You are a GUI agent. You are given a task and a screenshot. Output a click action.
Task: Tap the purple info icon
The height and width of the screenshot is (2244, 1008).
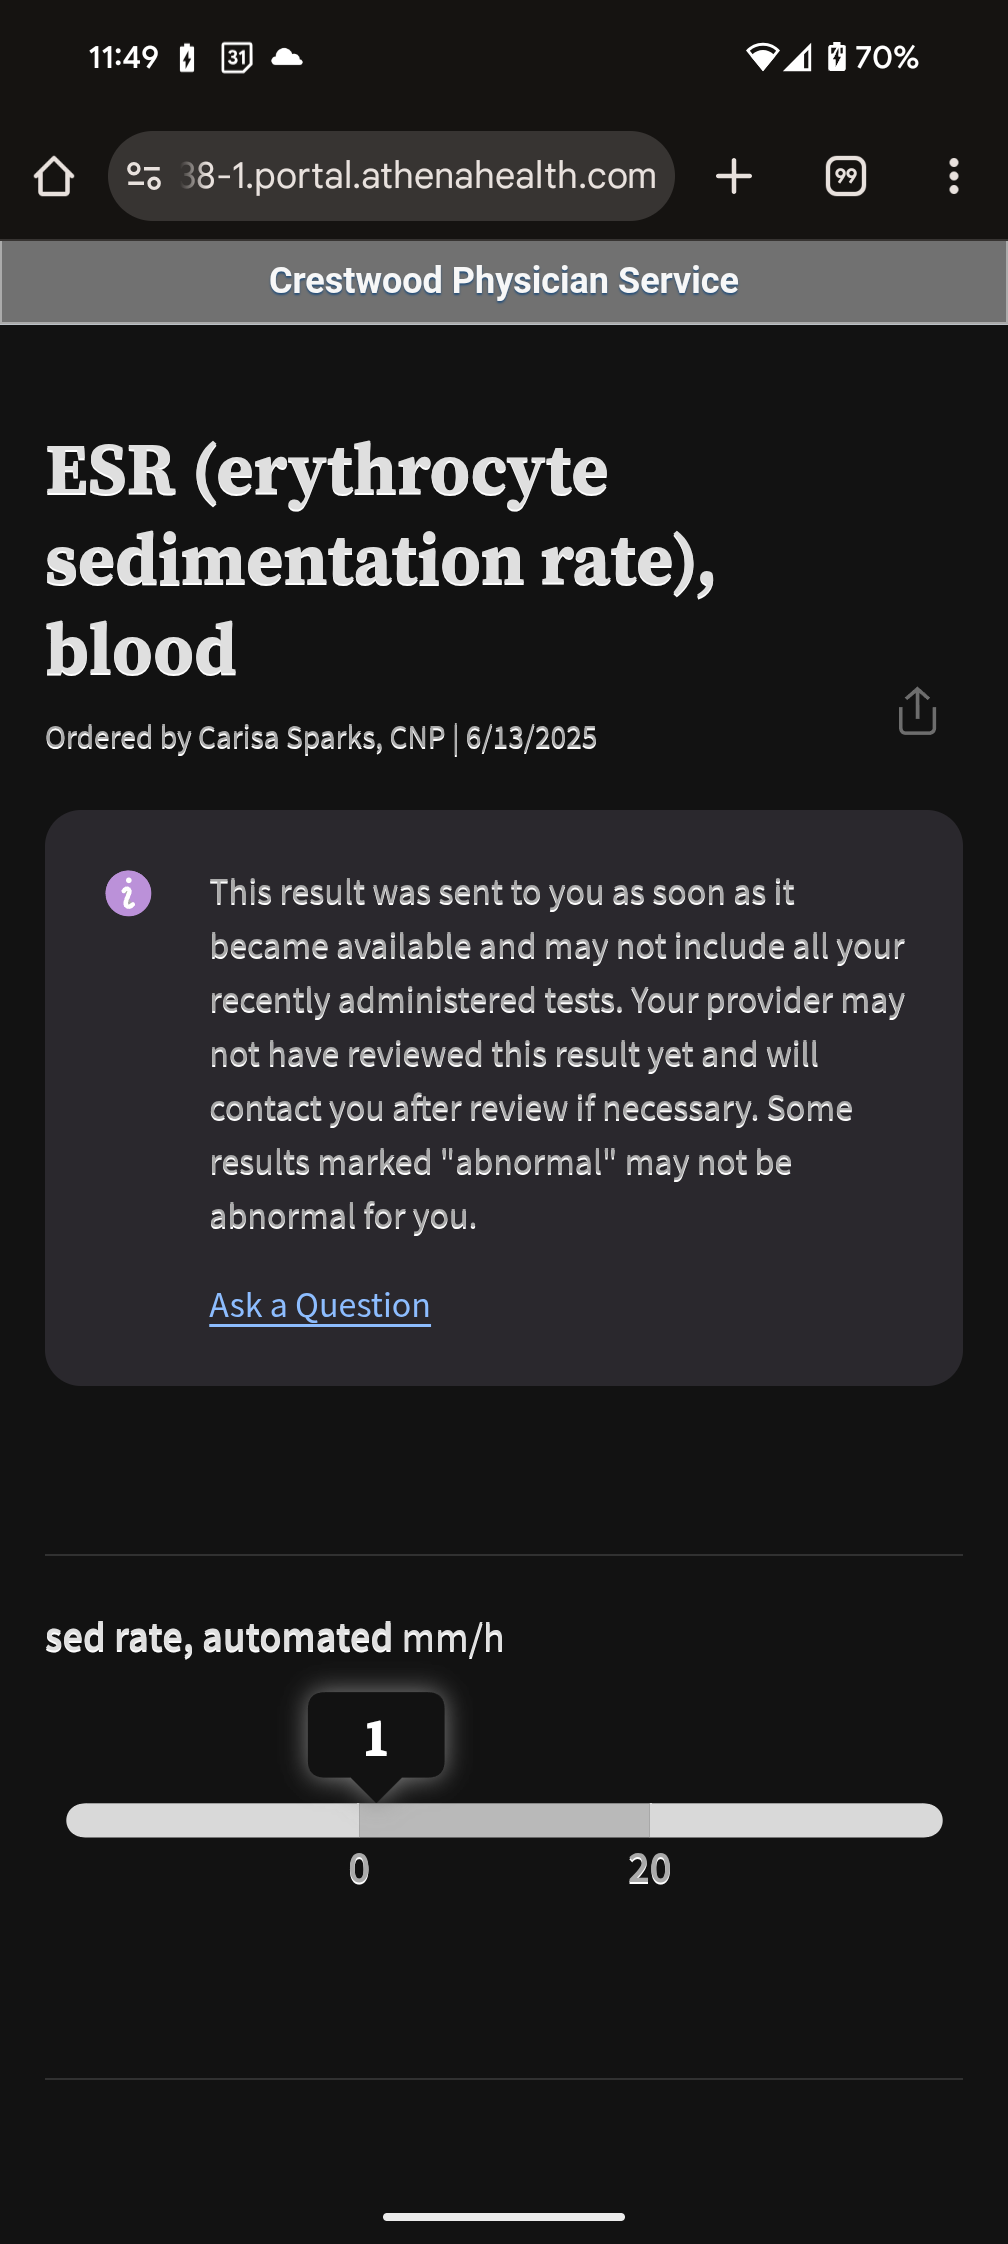(x=128, y=893)
